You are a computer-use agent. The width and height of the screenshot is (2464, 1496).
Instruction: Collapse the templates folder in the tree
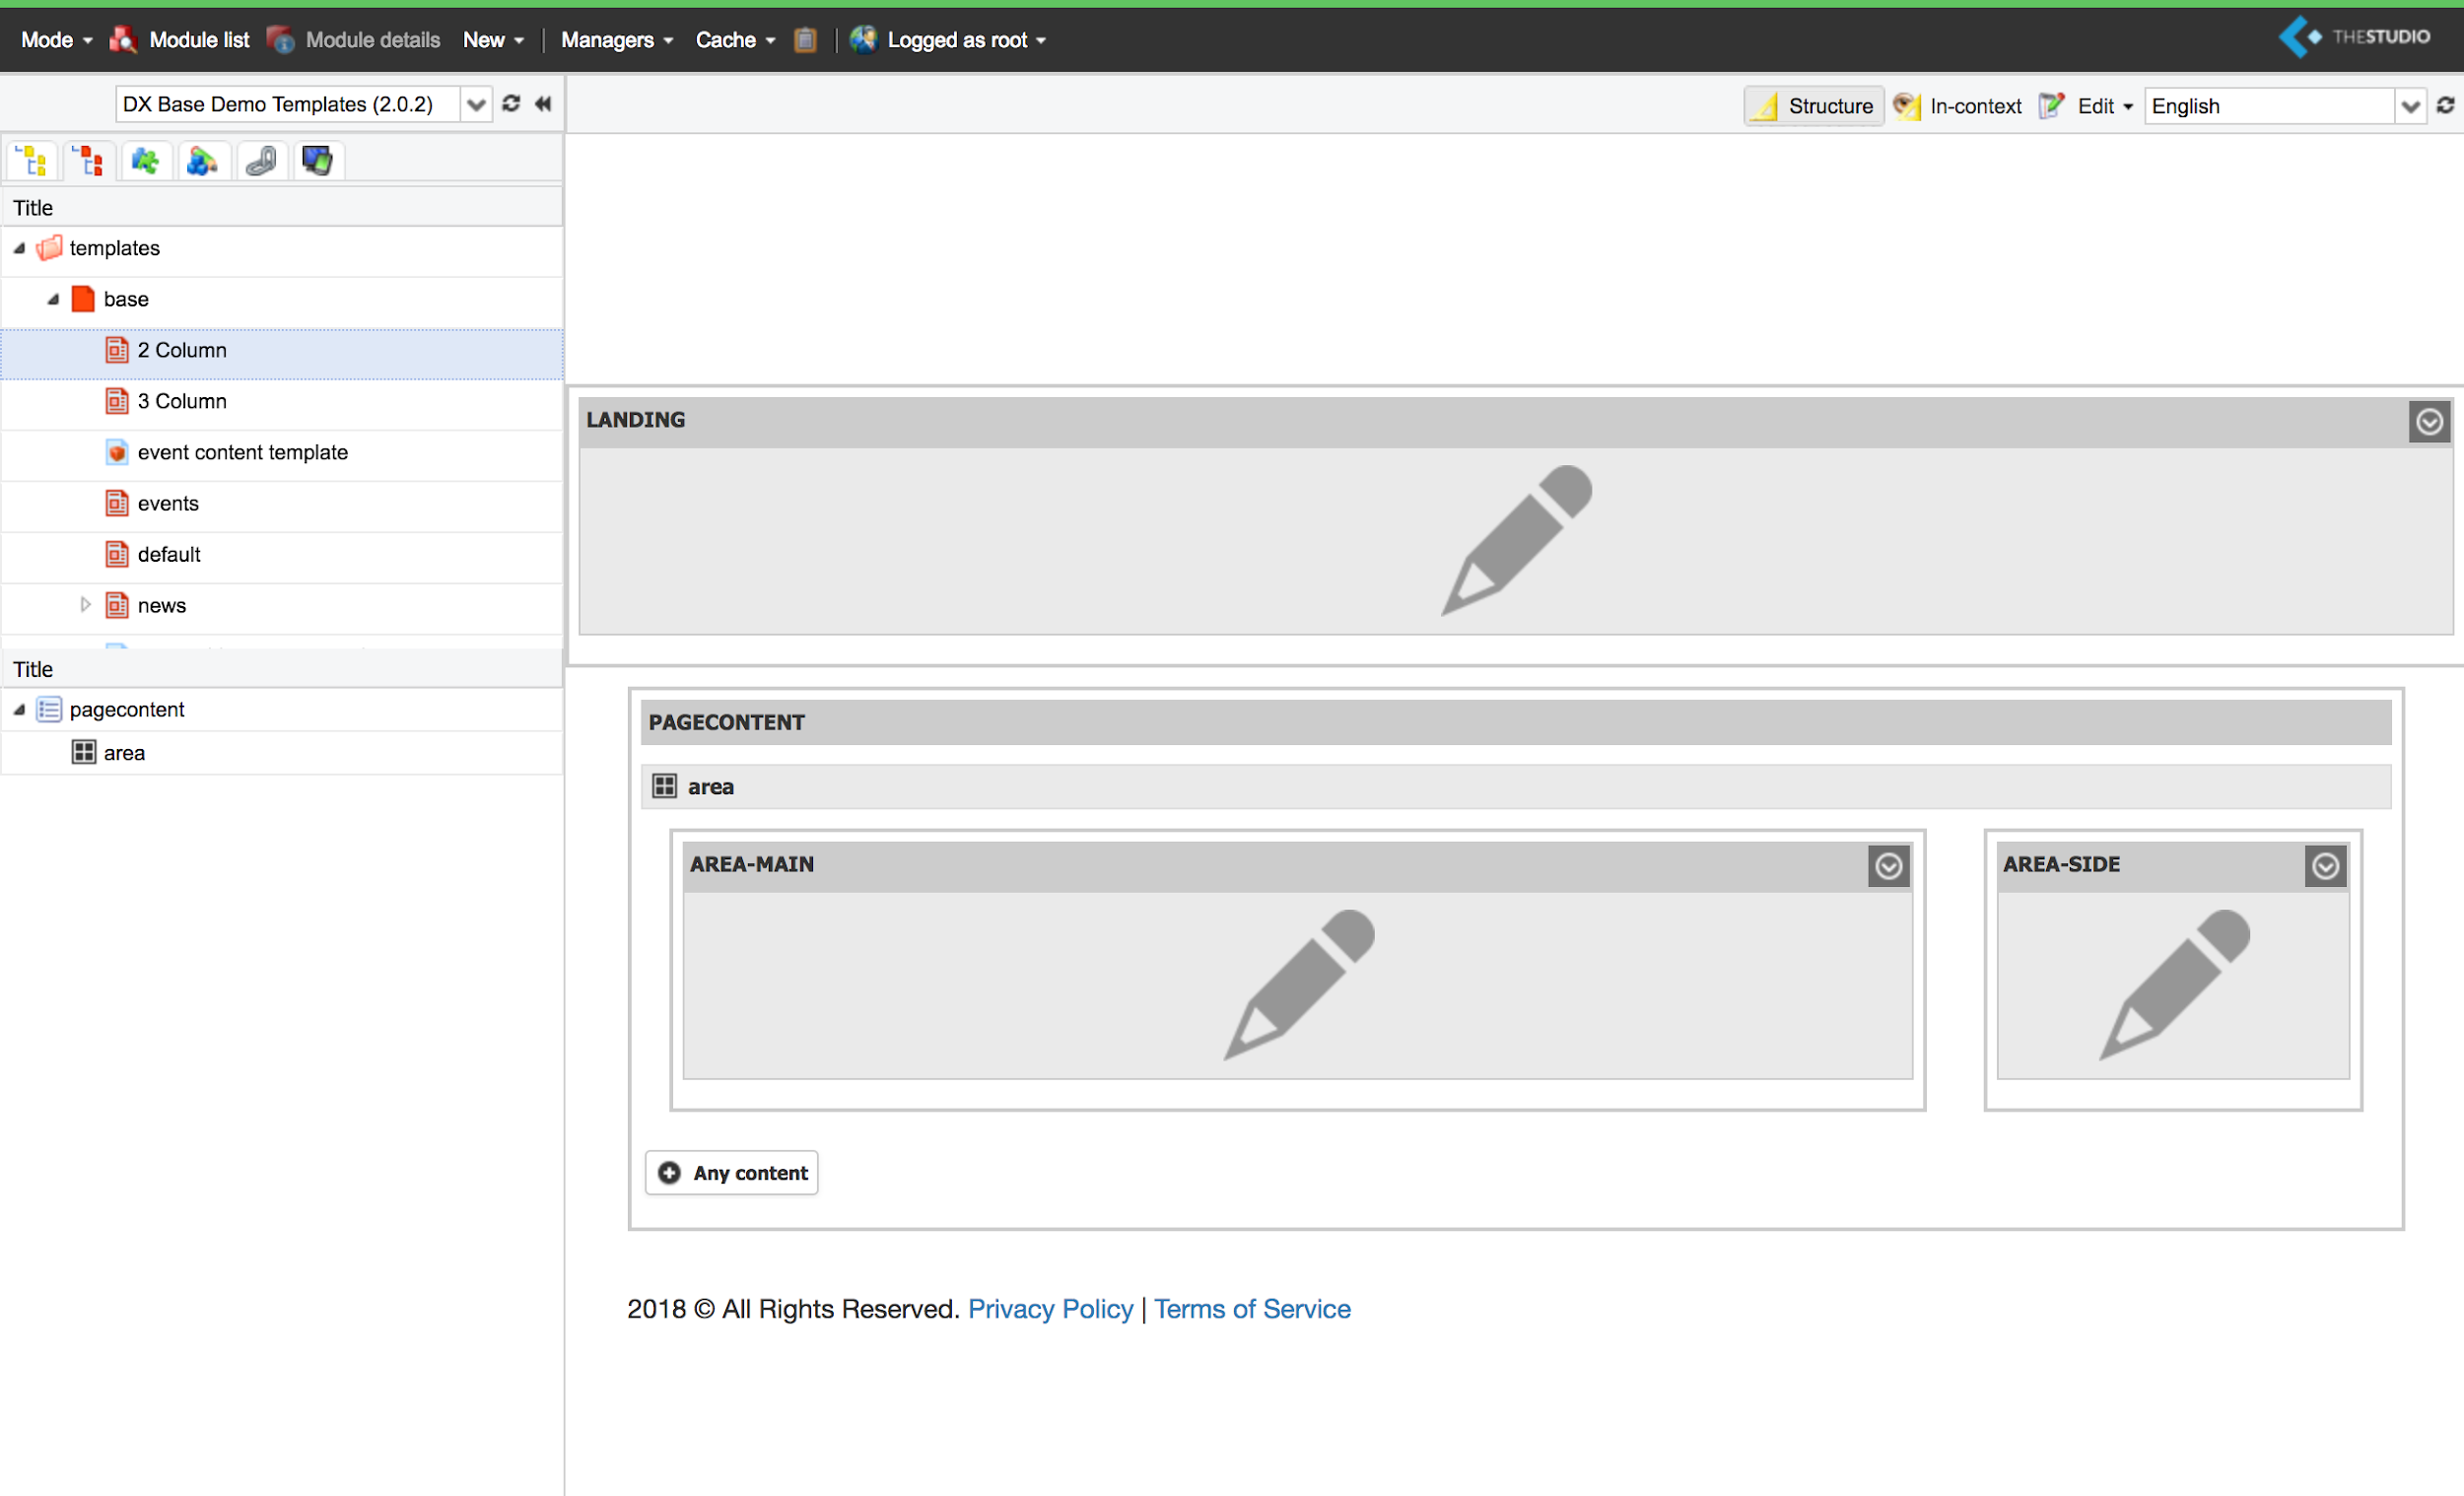click(x=18, y=248)
